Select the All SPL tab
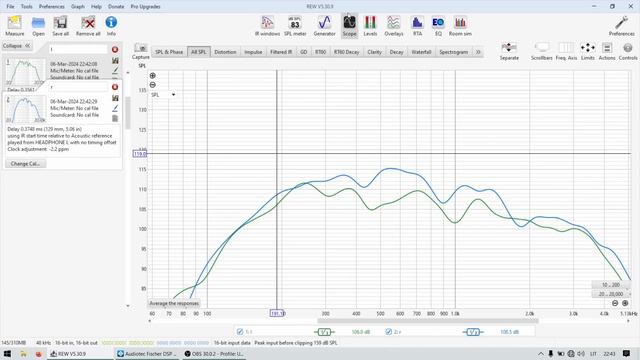Screen dimensions: 640x360 [199, 52]
